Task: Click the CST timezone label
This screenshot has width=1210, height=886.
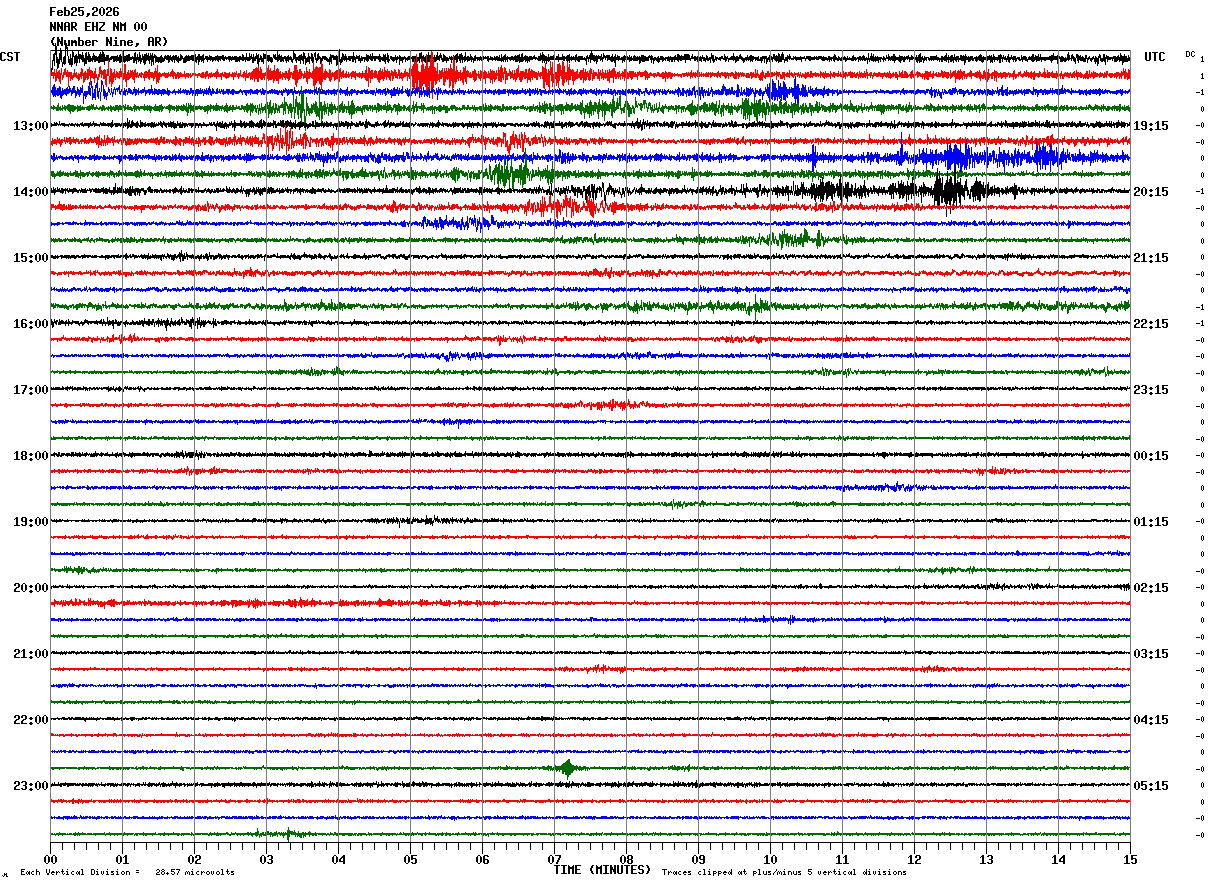Action: pos(10,57)
